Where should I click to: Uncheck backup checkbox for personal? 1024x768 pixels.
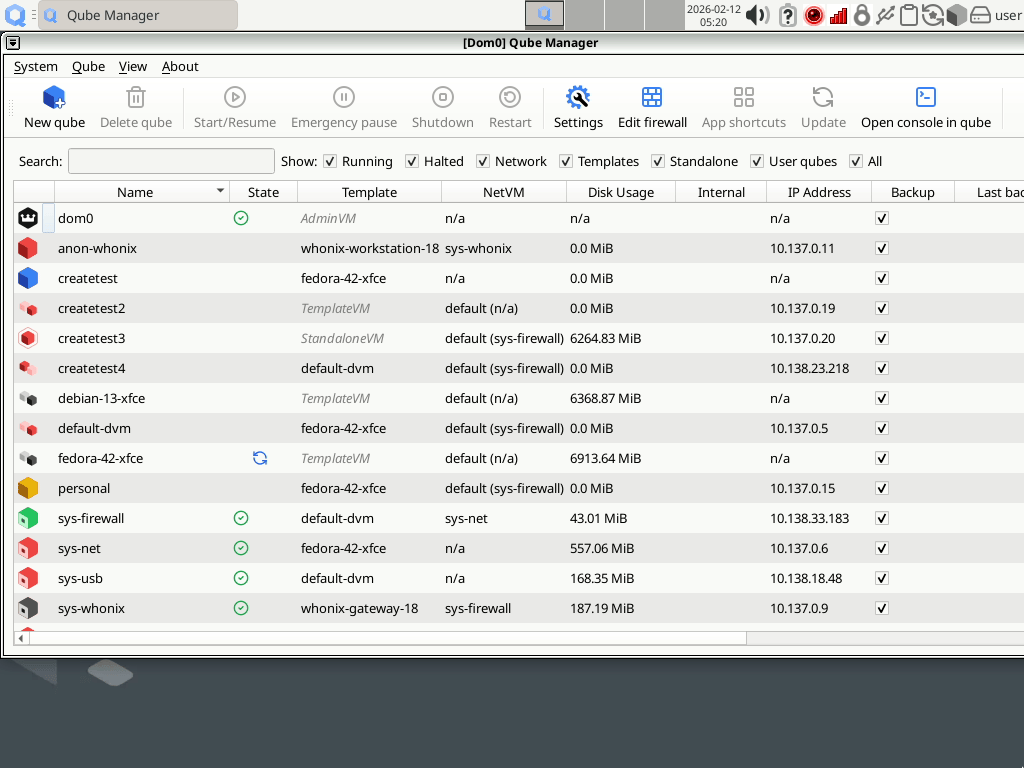coord(882,488)
